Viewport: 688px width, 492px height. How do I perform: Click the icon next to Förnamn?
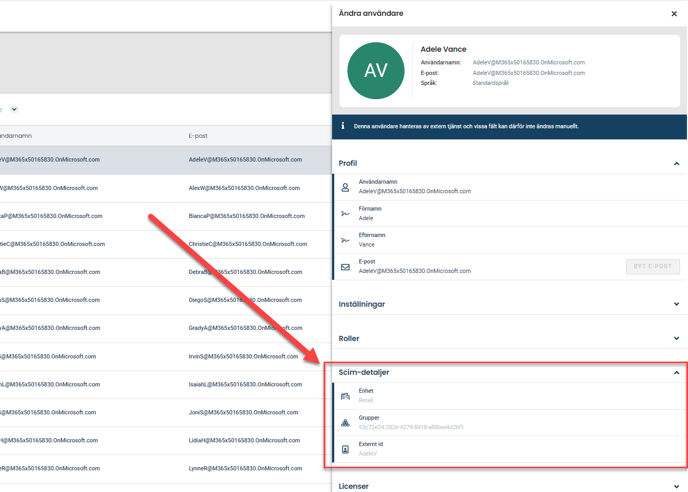coord(345,214)
